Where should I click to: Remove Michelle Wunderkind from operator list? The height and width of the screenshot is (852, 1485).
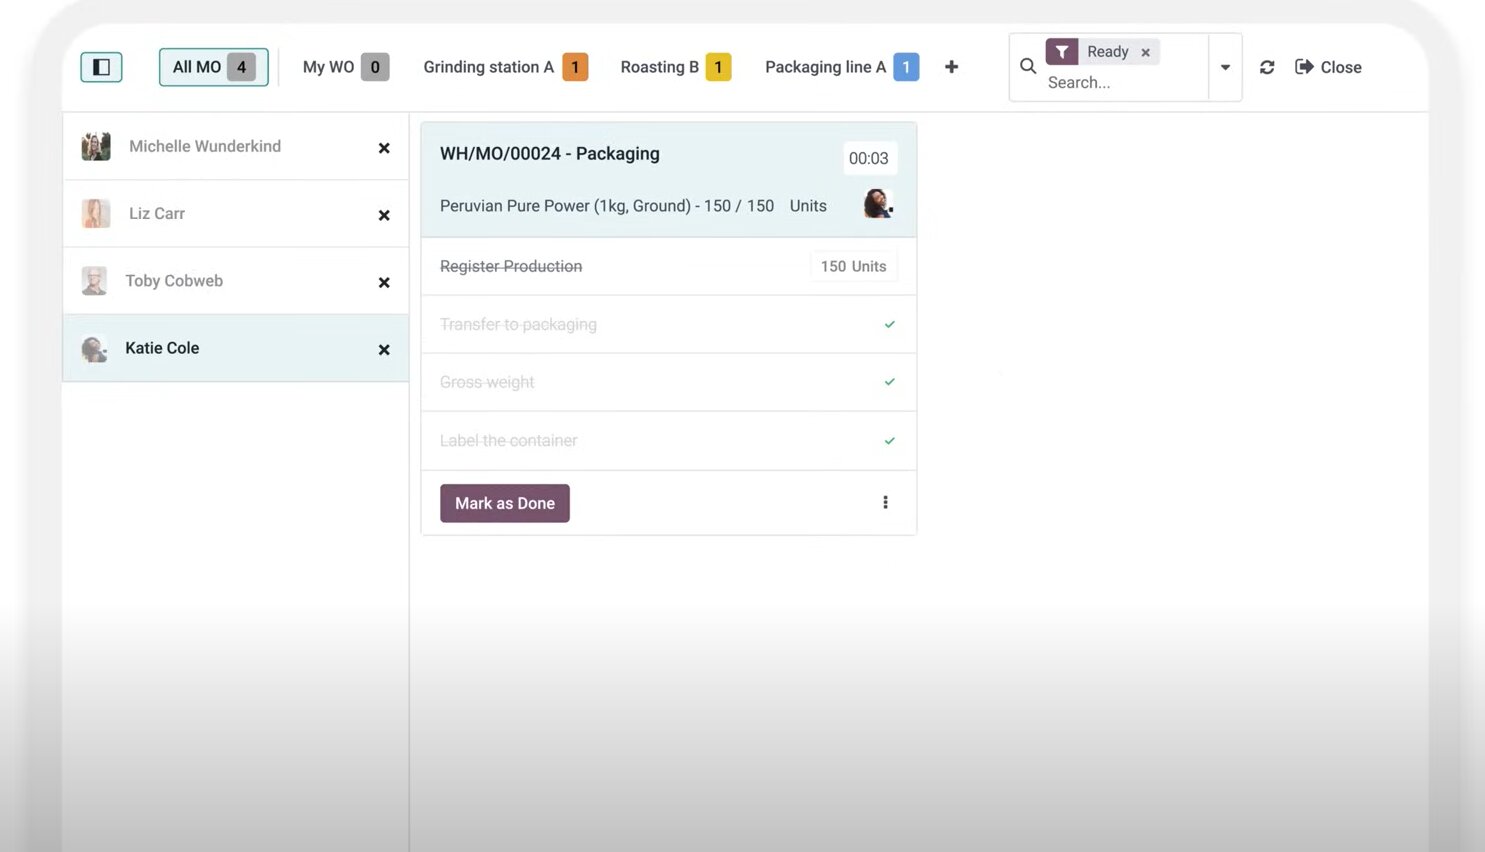coord(384,148)
